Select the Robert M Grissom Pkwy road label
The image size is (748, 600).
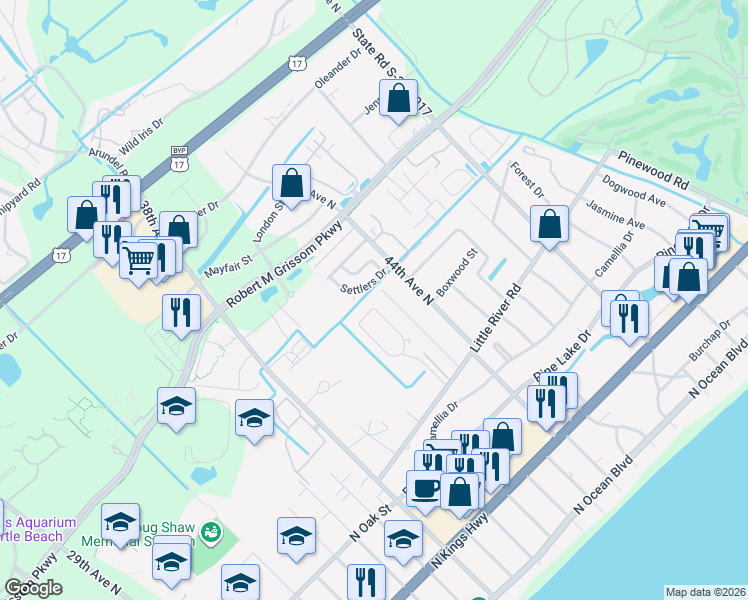click(x=284, y=264)
